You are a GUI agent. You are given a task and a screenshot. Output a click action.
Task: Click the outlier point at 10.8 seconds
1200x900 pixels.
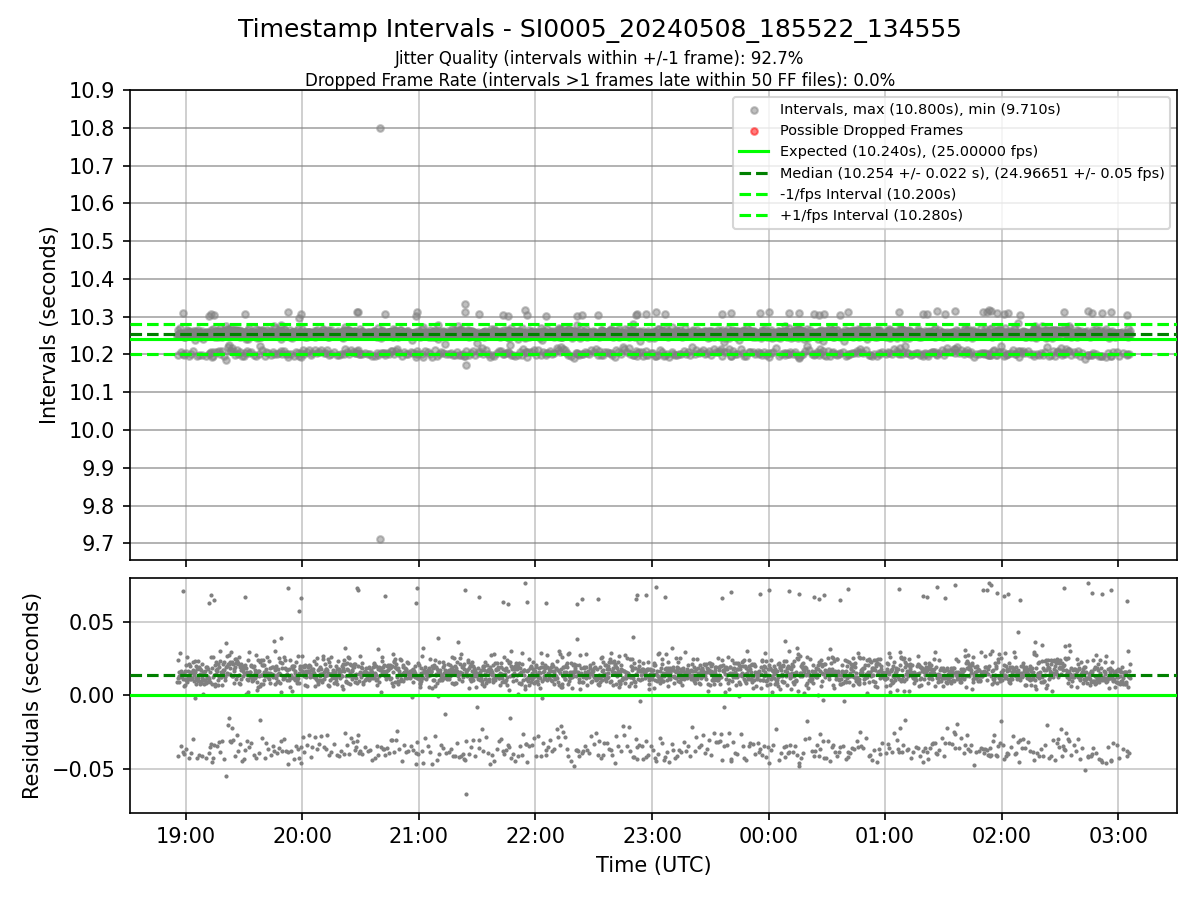tap(380, 128)
